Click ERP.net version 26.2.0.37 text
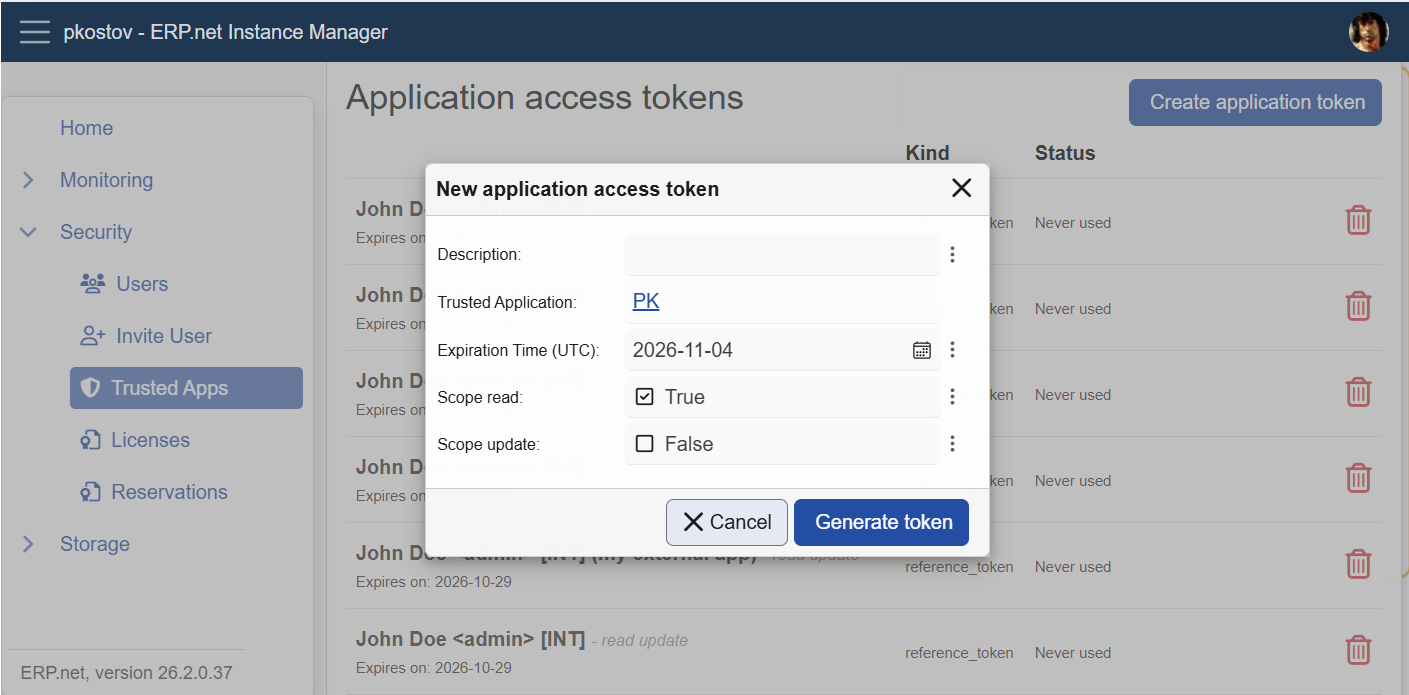The width and height of the screenshot is (1409, 695). [x=126, y=672]
